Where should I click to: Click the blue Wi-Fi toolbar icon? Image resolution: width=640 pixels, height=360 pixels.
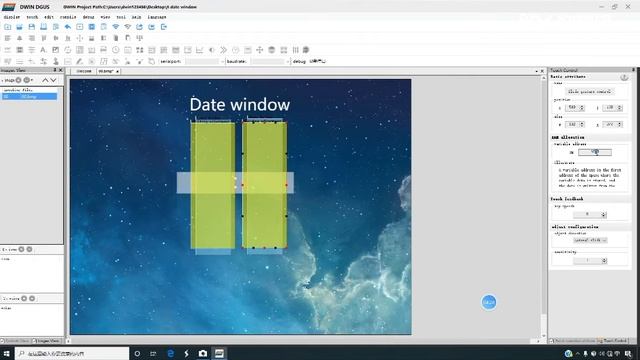[116, 27]
